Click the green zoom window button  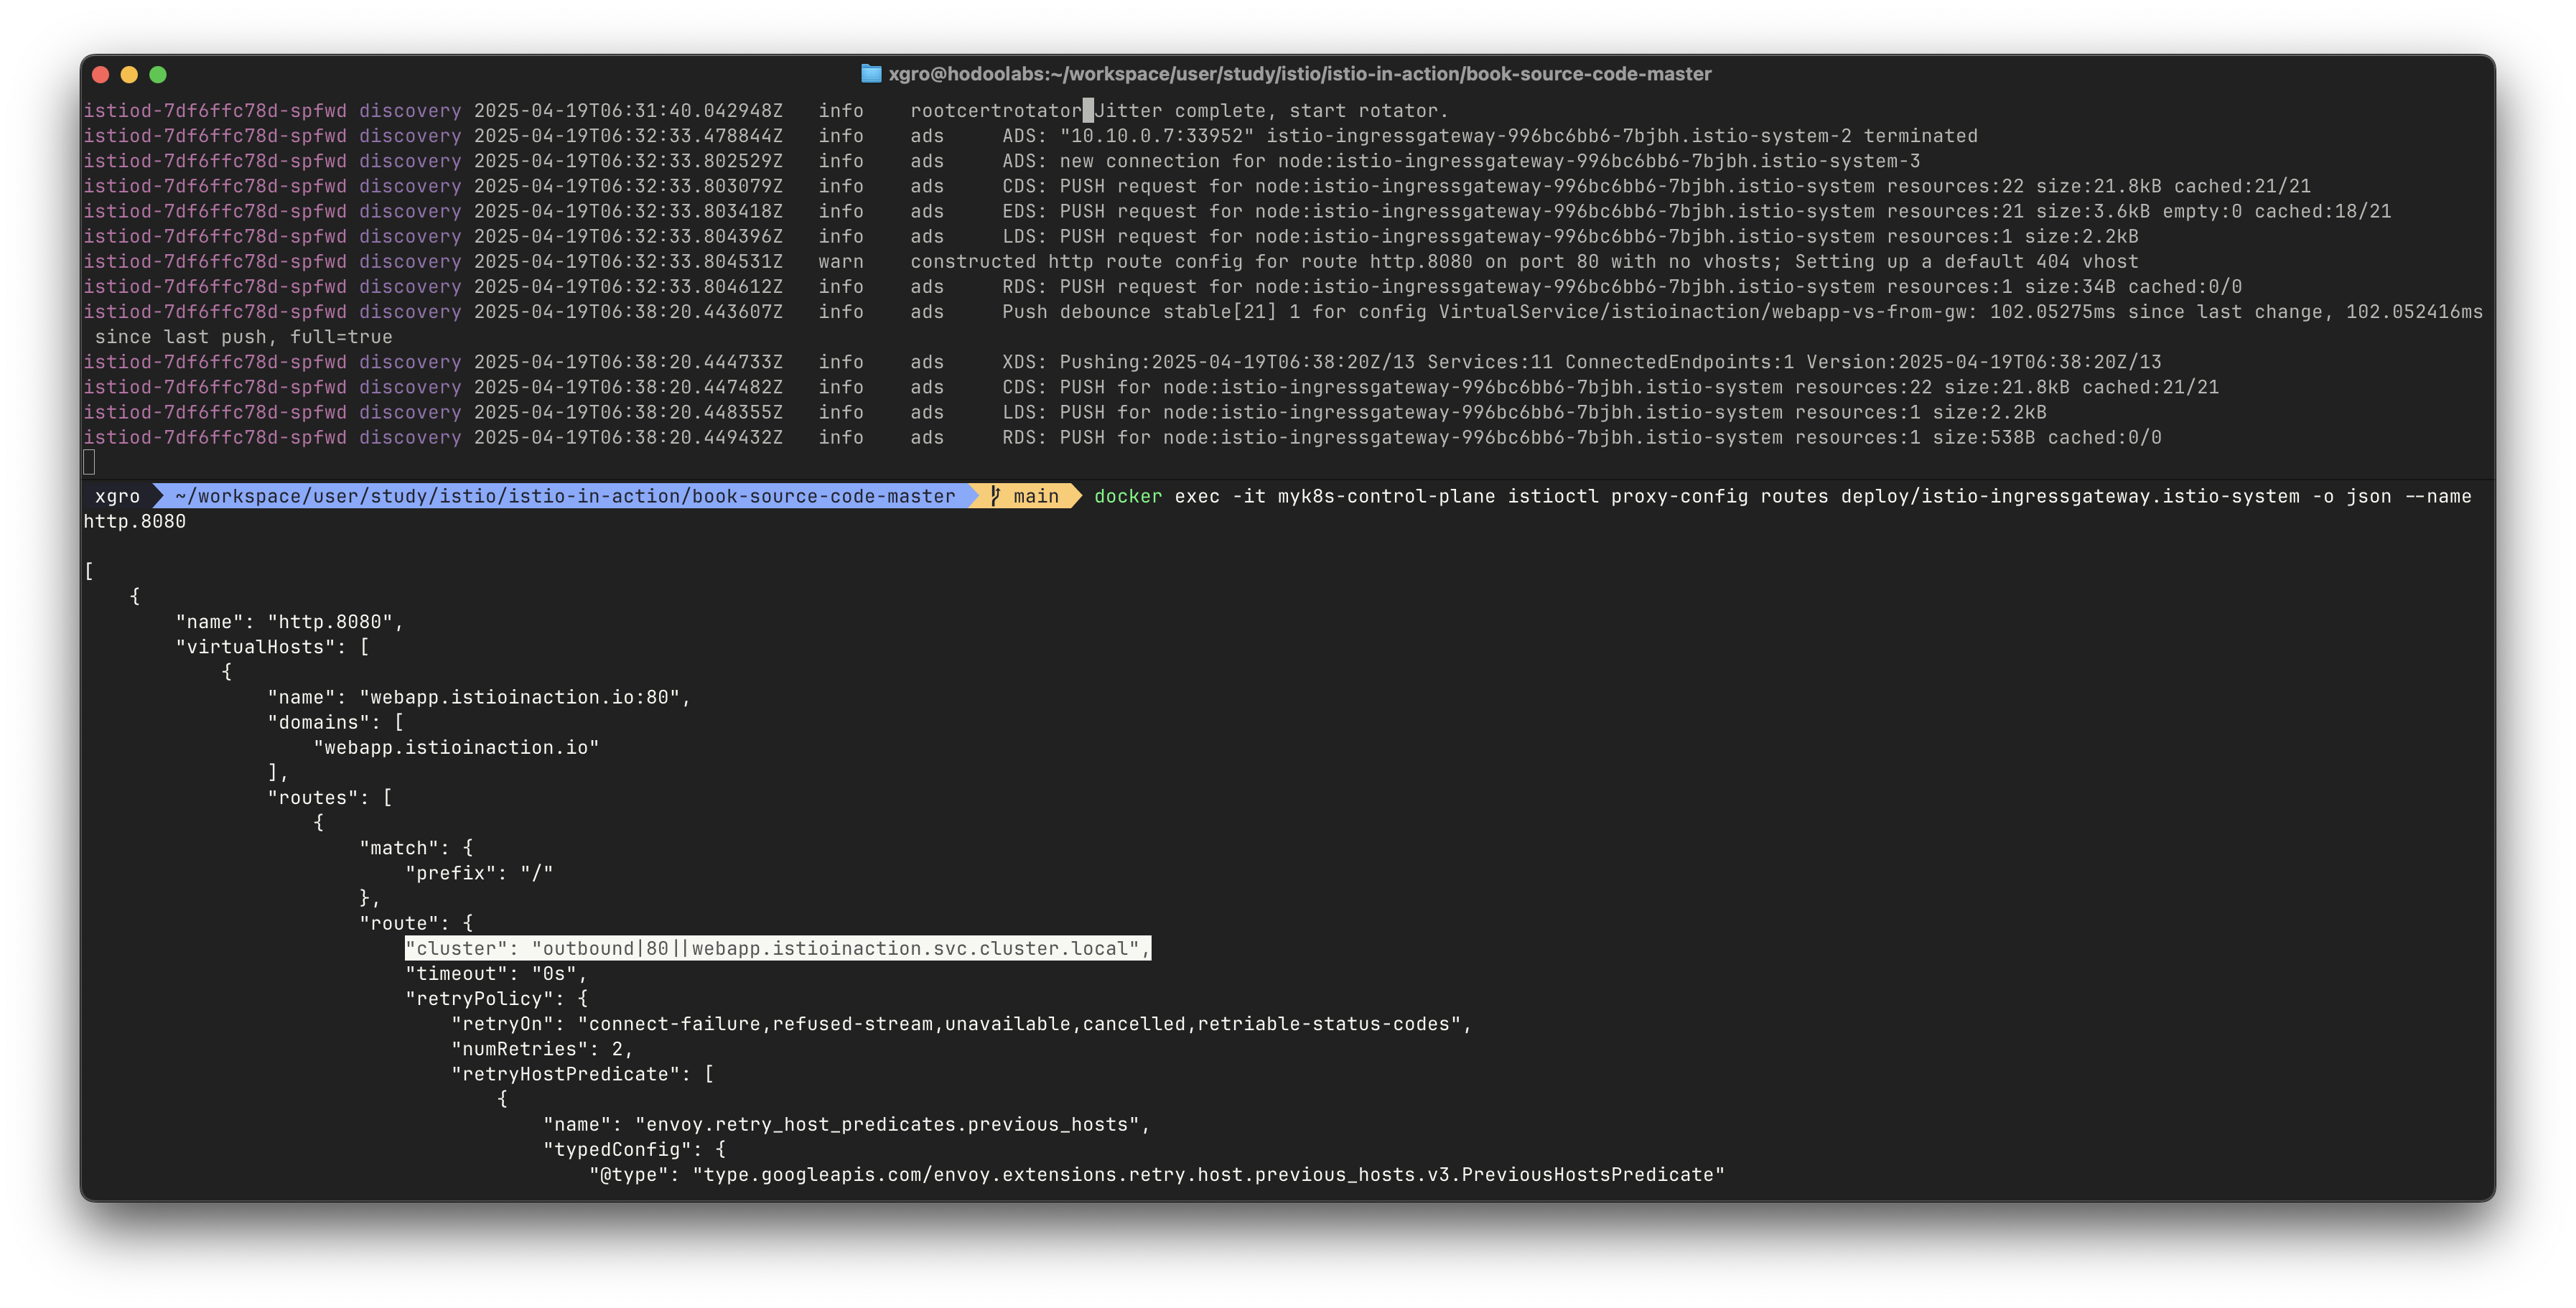158,74
